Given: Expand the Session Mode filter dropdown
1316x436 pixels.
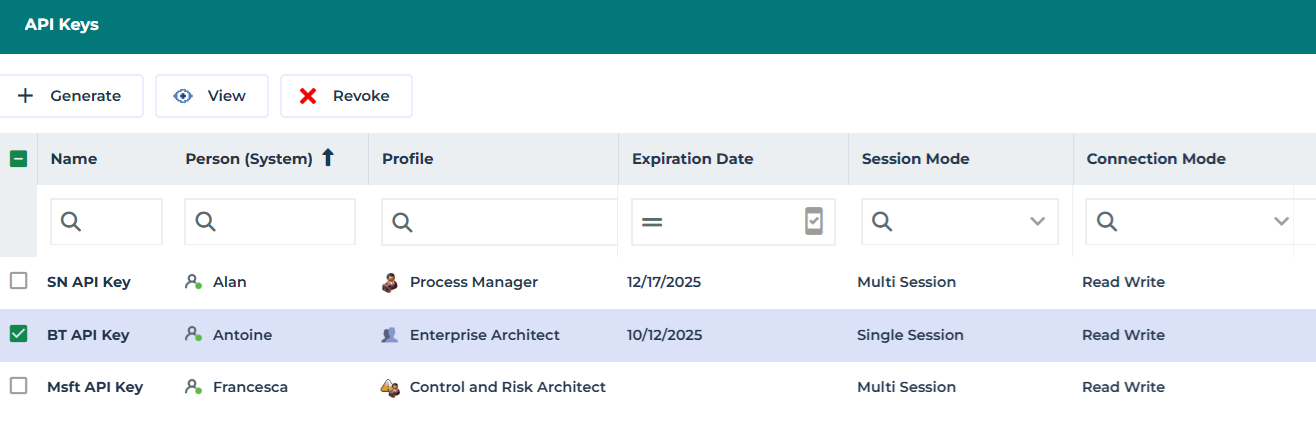Looking at the screenshot, I should (x=1037, y=222).
